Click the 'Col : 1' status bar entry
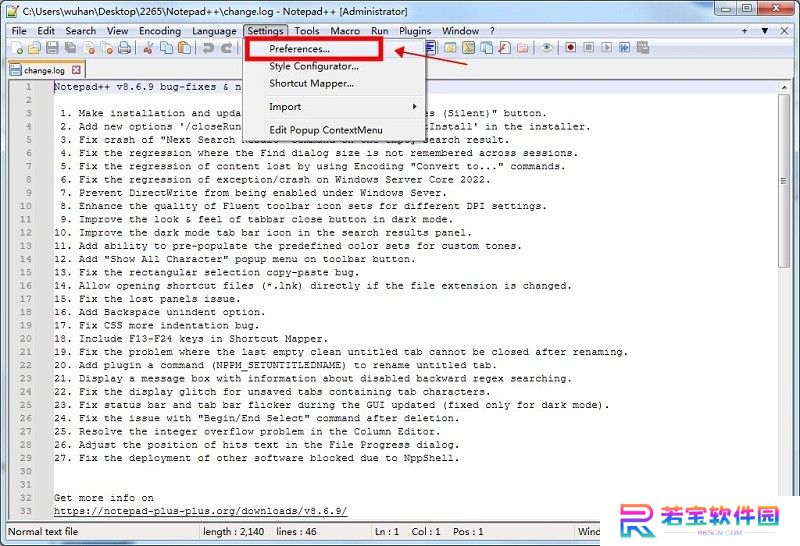Screen dimensions: 800x546 point(426,532)
